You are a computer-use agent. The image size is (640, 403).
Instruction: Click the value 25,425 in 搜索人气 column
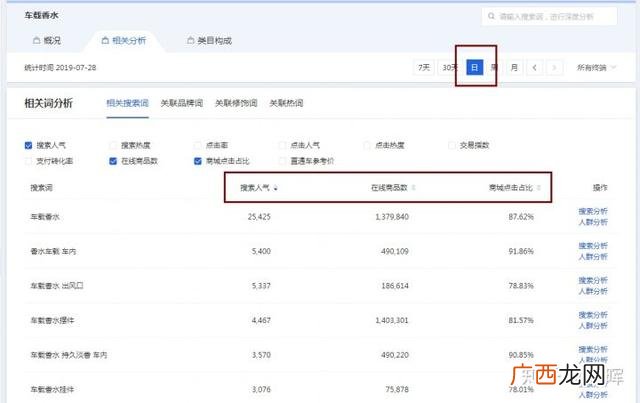(x=259, y=217)
